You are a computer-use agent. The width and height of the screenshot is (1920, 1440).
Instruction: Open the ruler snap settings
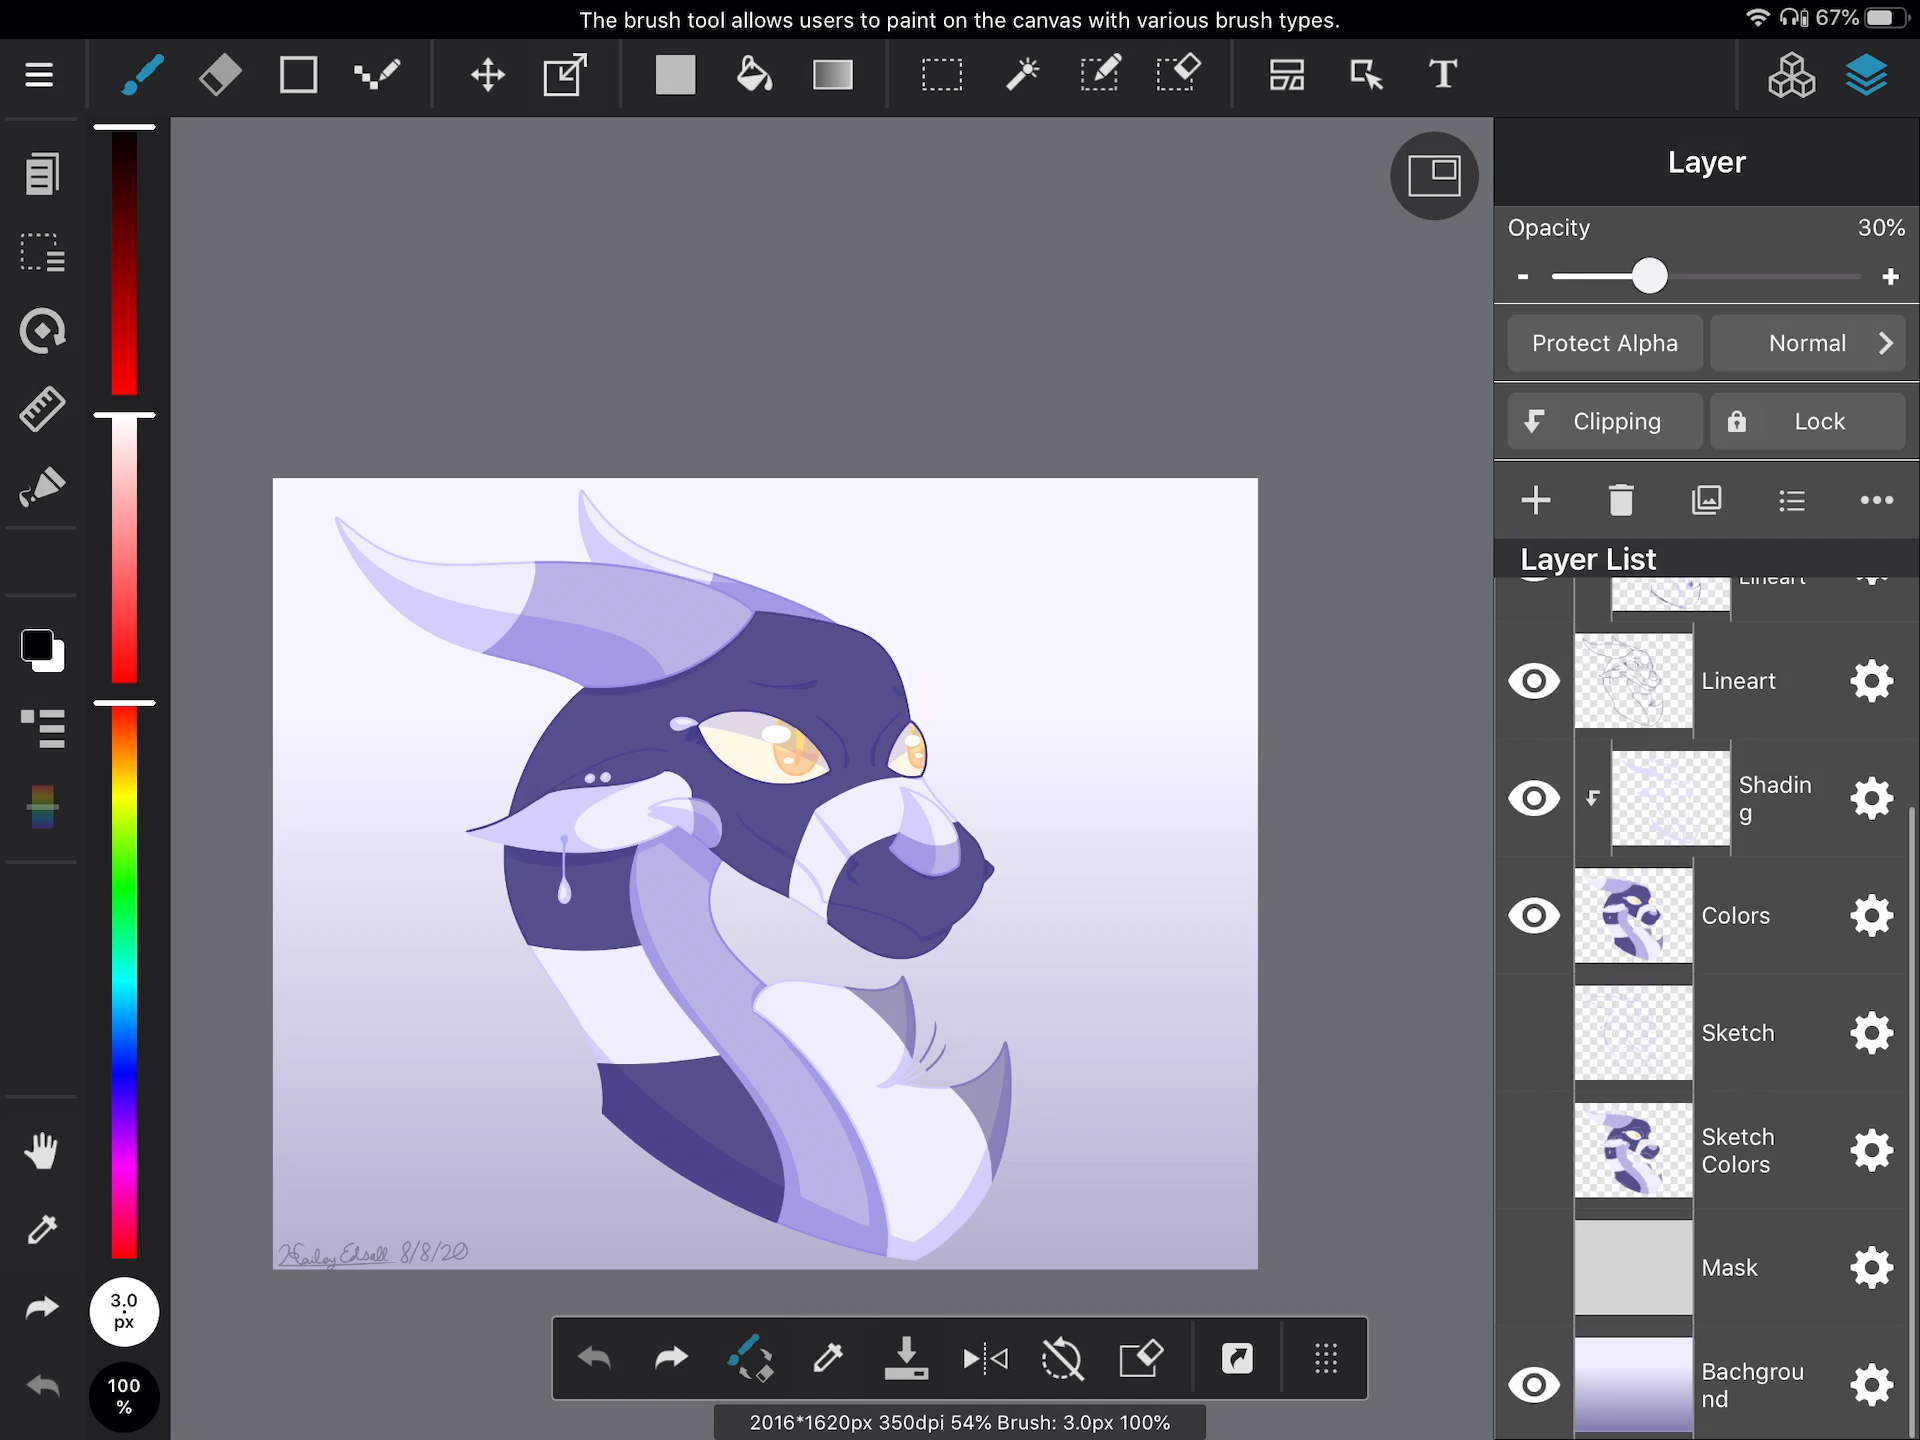pos(42,409)
